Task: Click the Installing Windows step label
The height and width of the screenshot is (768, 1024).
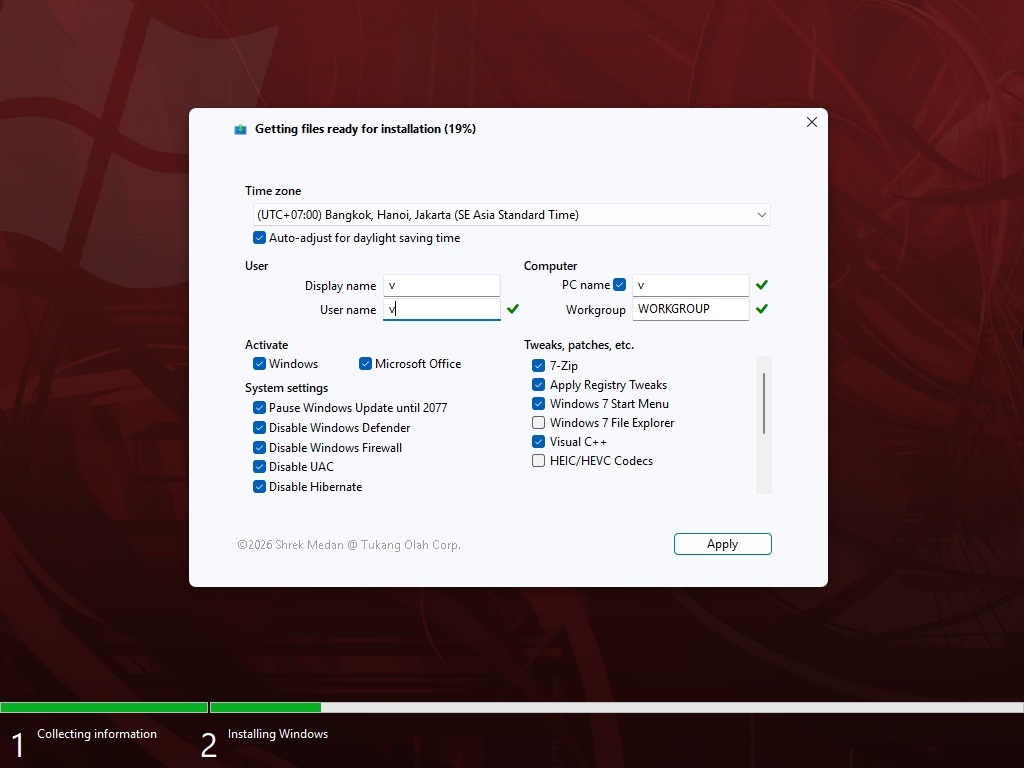Action: point(278,734)
